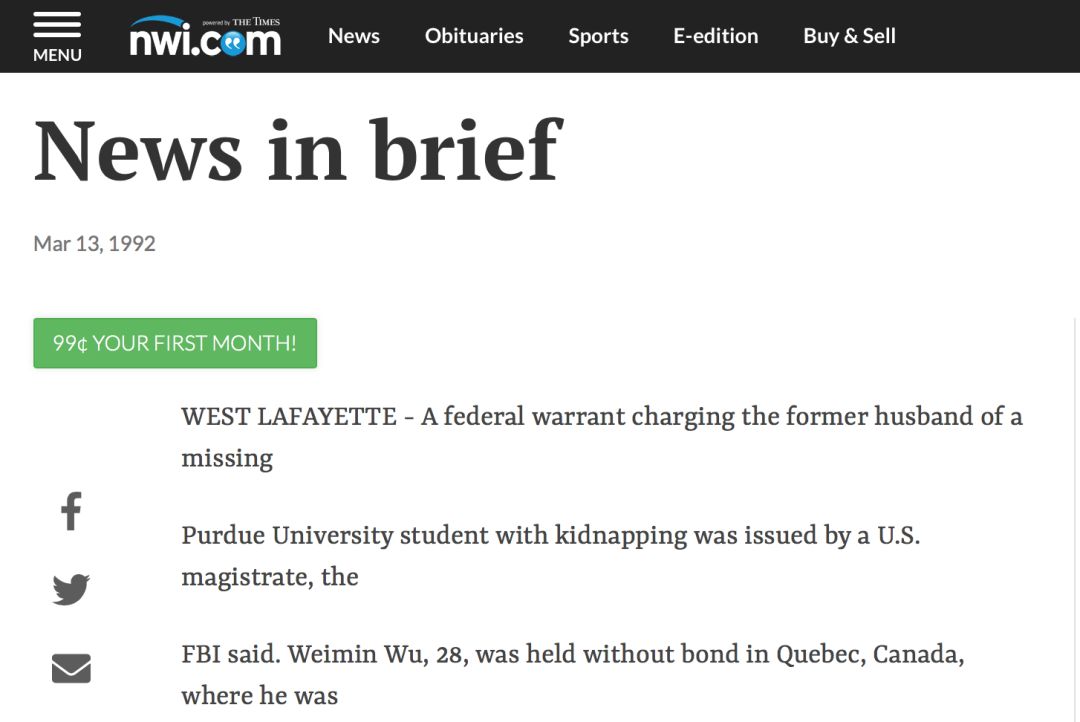Open the hamburger MENU icon
The width and height of the screenshot is (1080, 722).
pos(57,25)
